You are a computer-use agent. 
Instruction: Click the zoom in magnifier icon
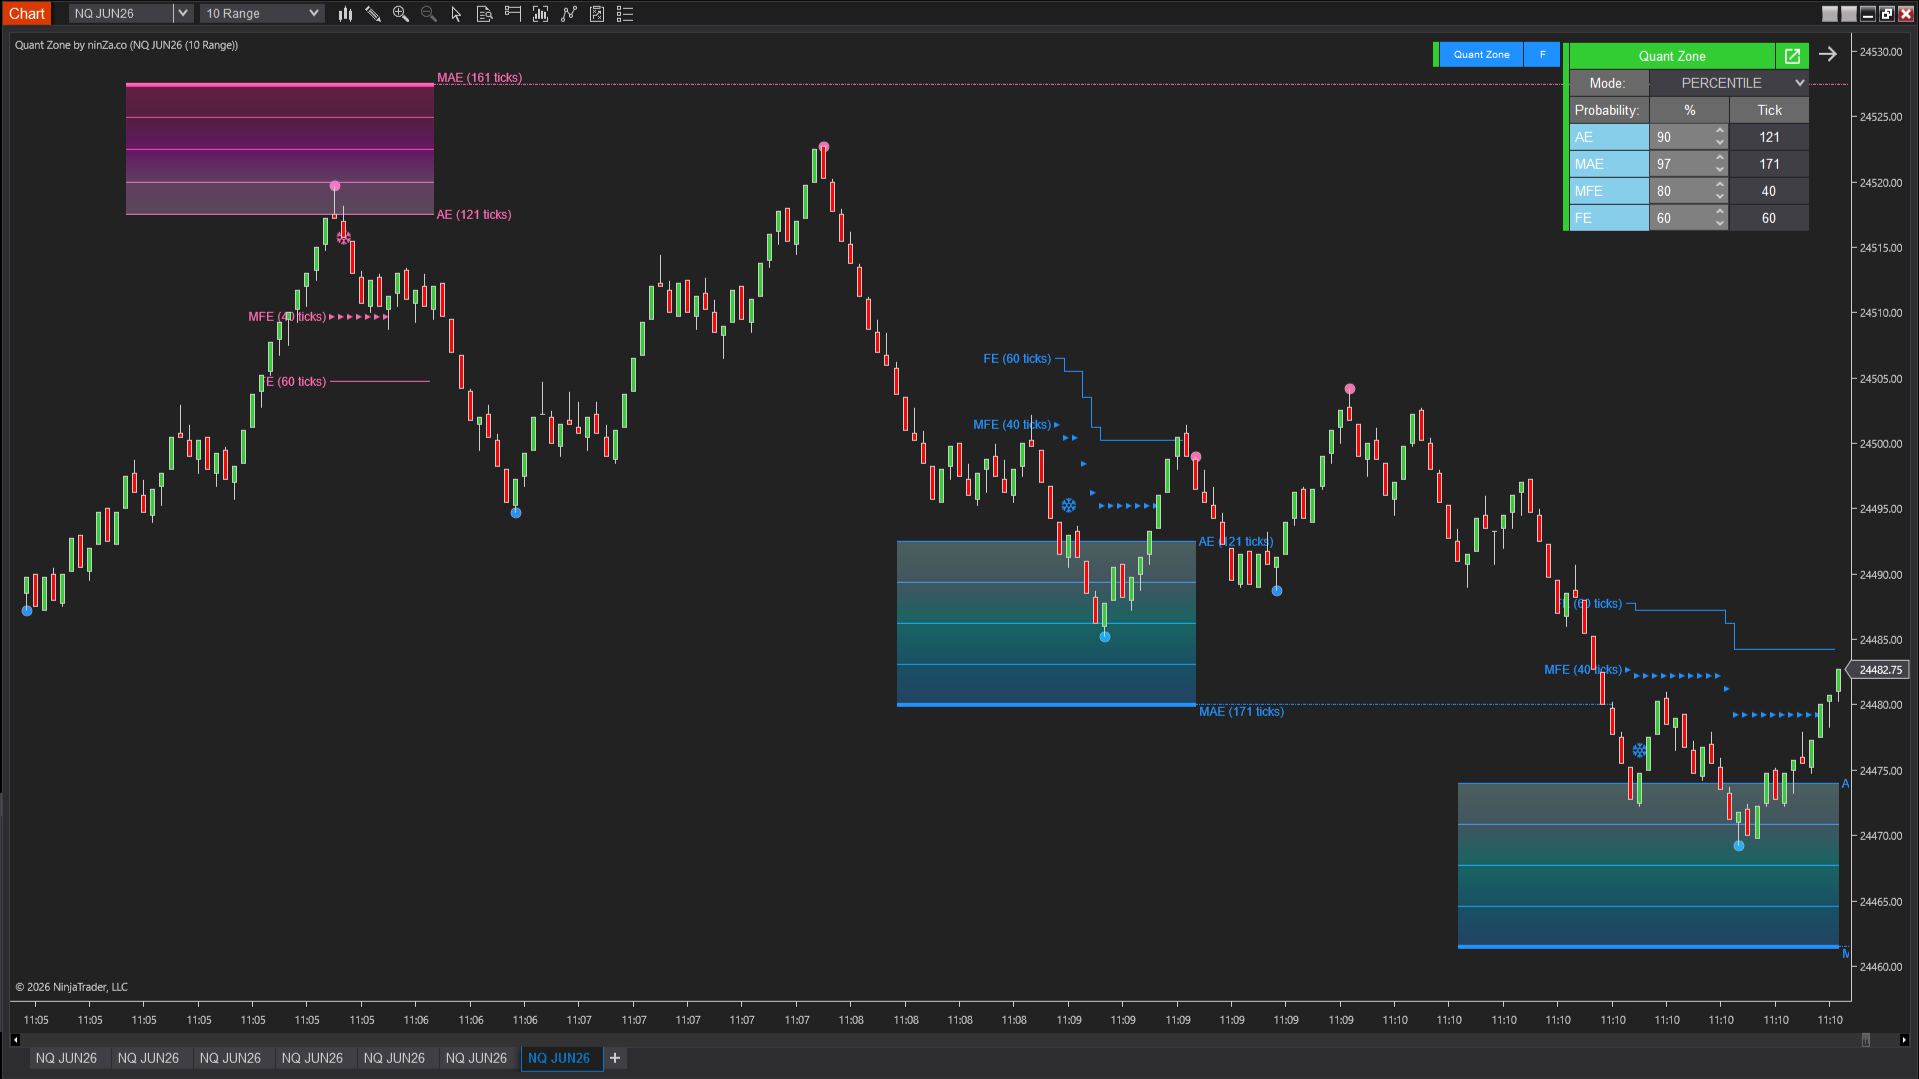coord(401,14)
